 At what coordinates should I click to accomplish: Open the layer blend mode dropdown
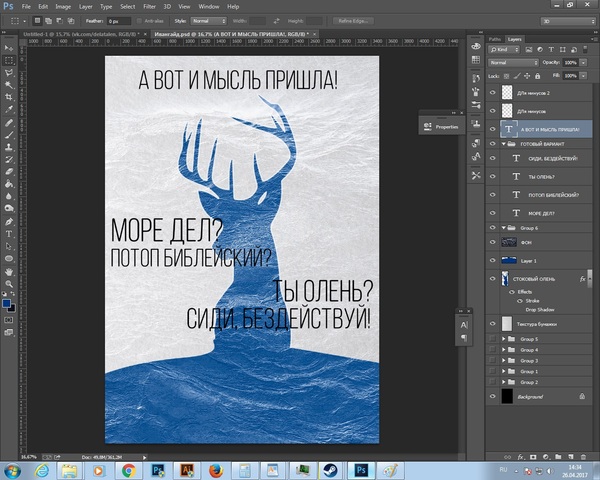511,61
